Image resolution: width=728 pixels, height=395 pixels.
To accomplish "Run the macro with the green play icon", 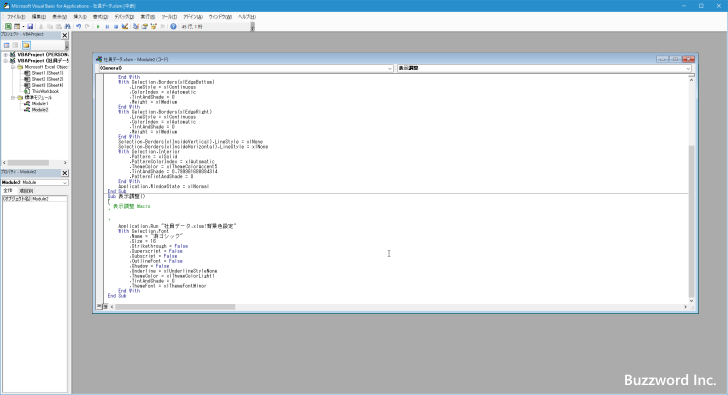I will pos(98,26).
